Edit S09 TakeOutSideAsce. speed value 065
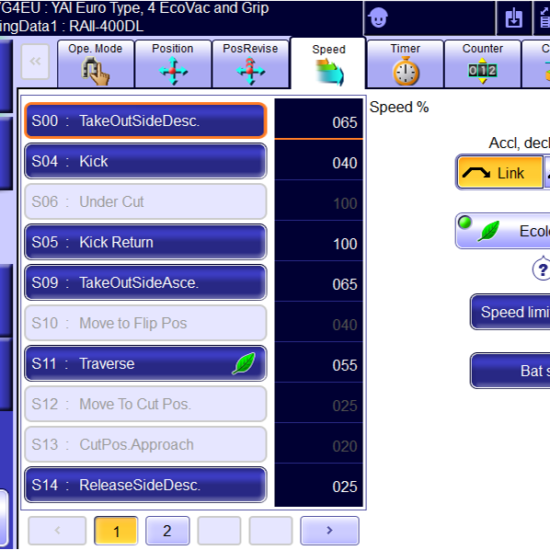 coord(318,281)
